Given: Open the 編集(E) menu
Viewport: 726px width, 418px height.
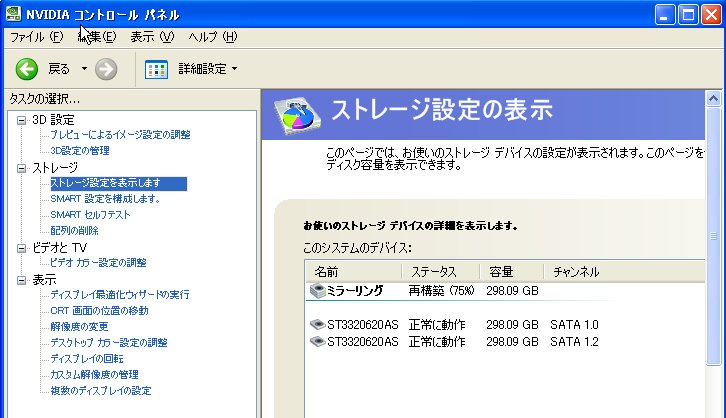Looking at the screenshot, I should coord(97,37).
